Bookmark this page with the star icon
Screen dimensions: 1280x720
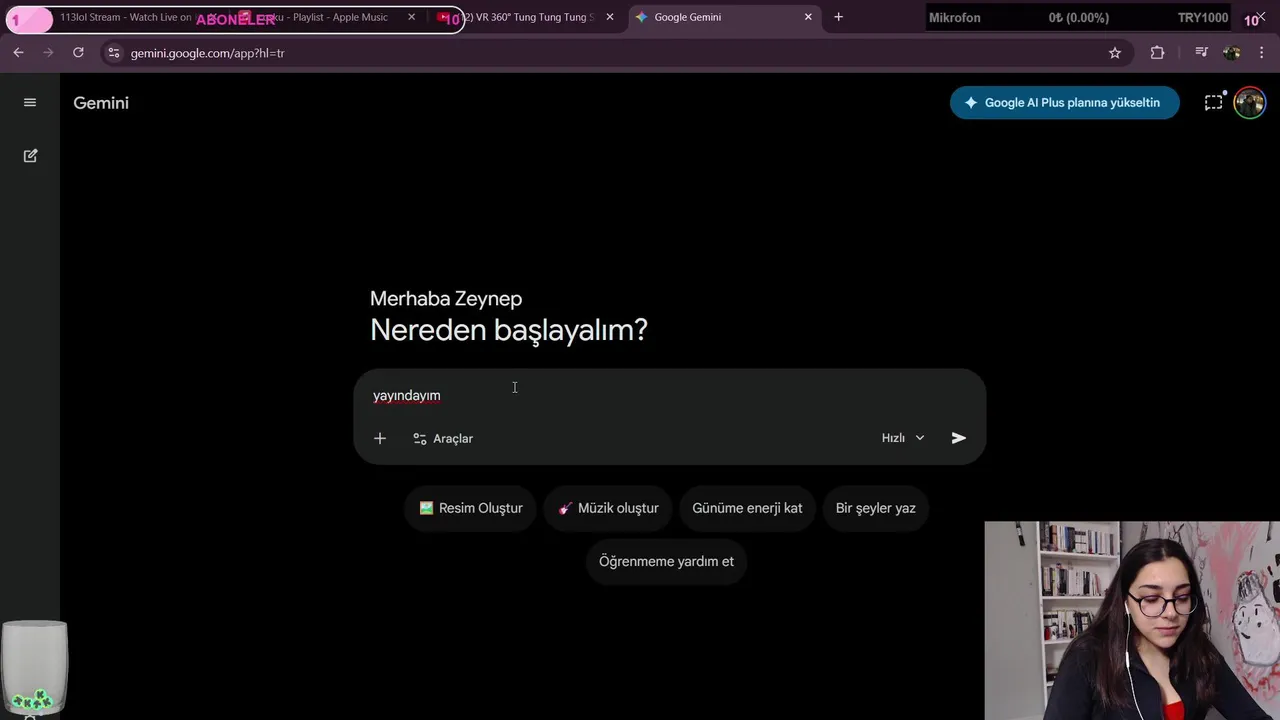pos(1115,53)
